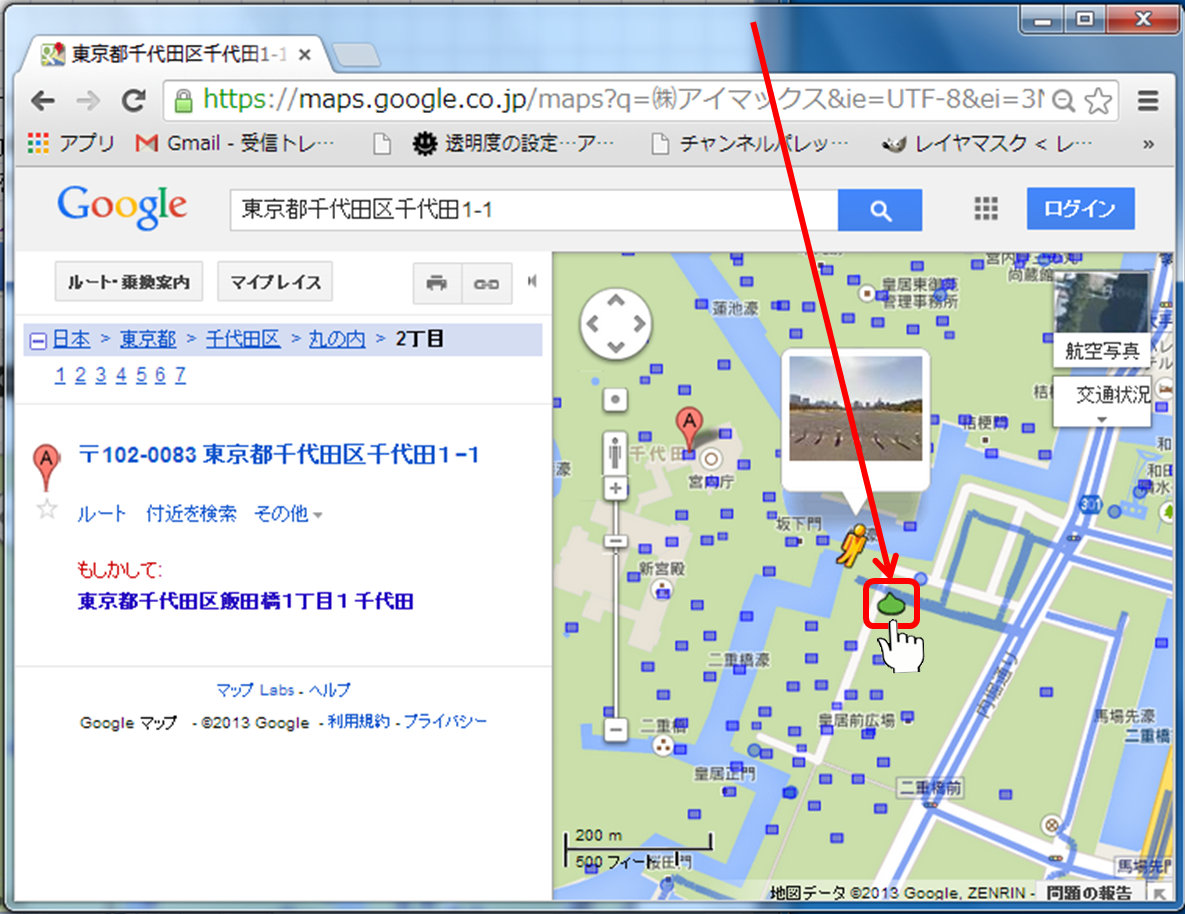This screenshot has width=1185, height=914.
Task: Click the zoom out minus button
Action: pyautogui.click(x=616, y=729)
